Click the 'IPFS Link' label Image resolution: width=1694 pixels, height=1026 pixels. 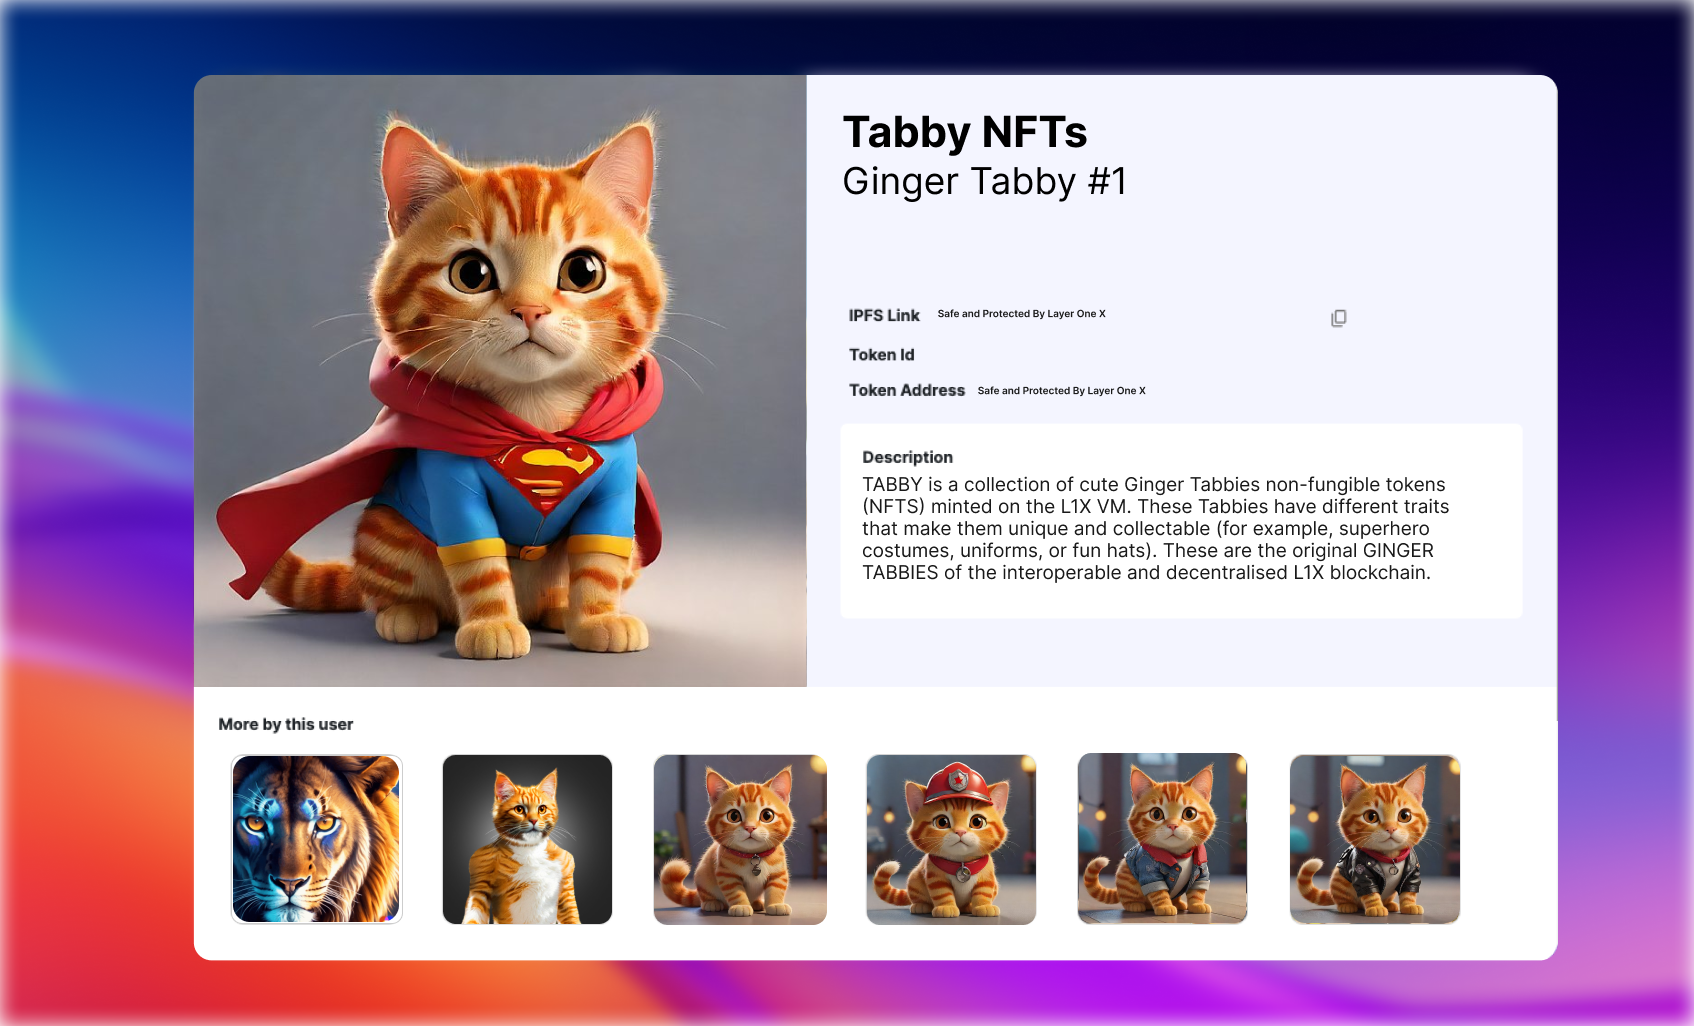pyautogui.click(x=884, y=315)
